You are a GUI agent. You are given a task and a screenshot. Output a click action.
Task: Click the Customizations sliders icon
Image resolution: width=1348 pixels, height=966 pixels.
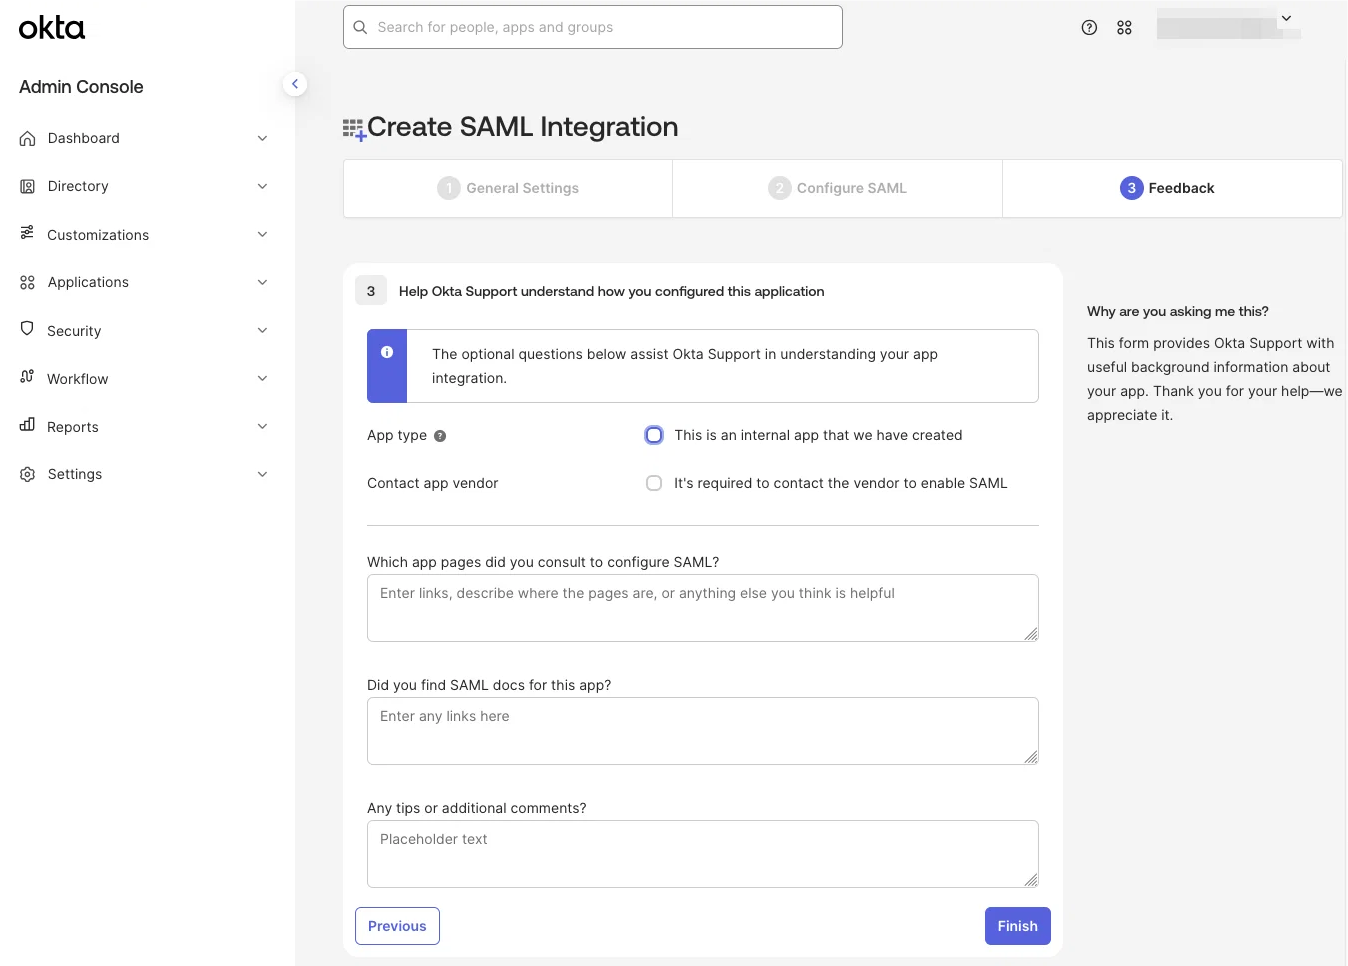point(28,233)
